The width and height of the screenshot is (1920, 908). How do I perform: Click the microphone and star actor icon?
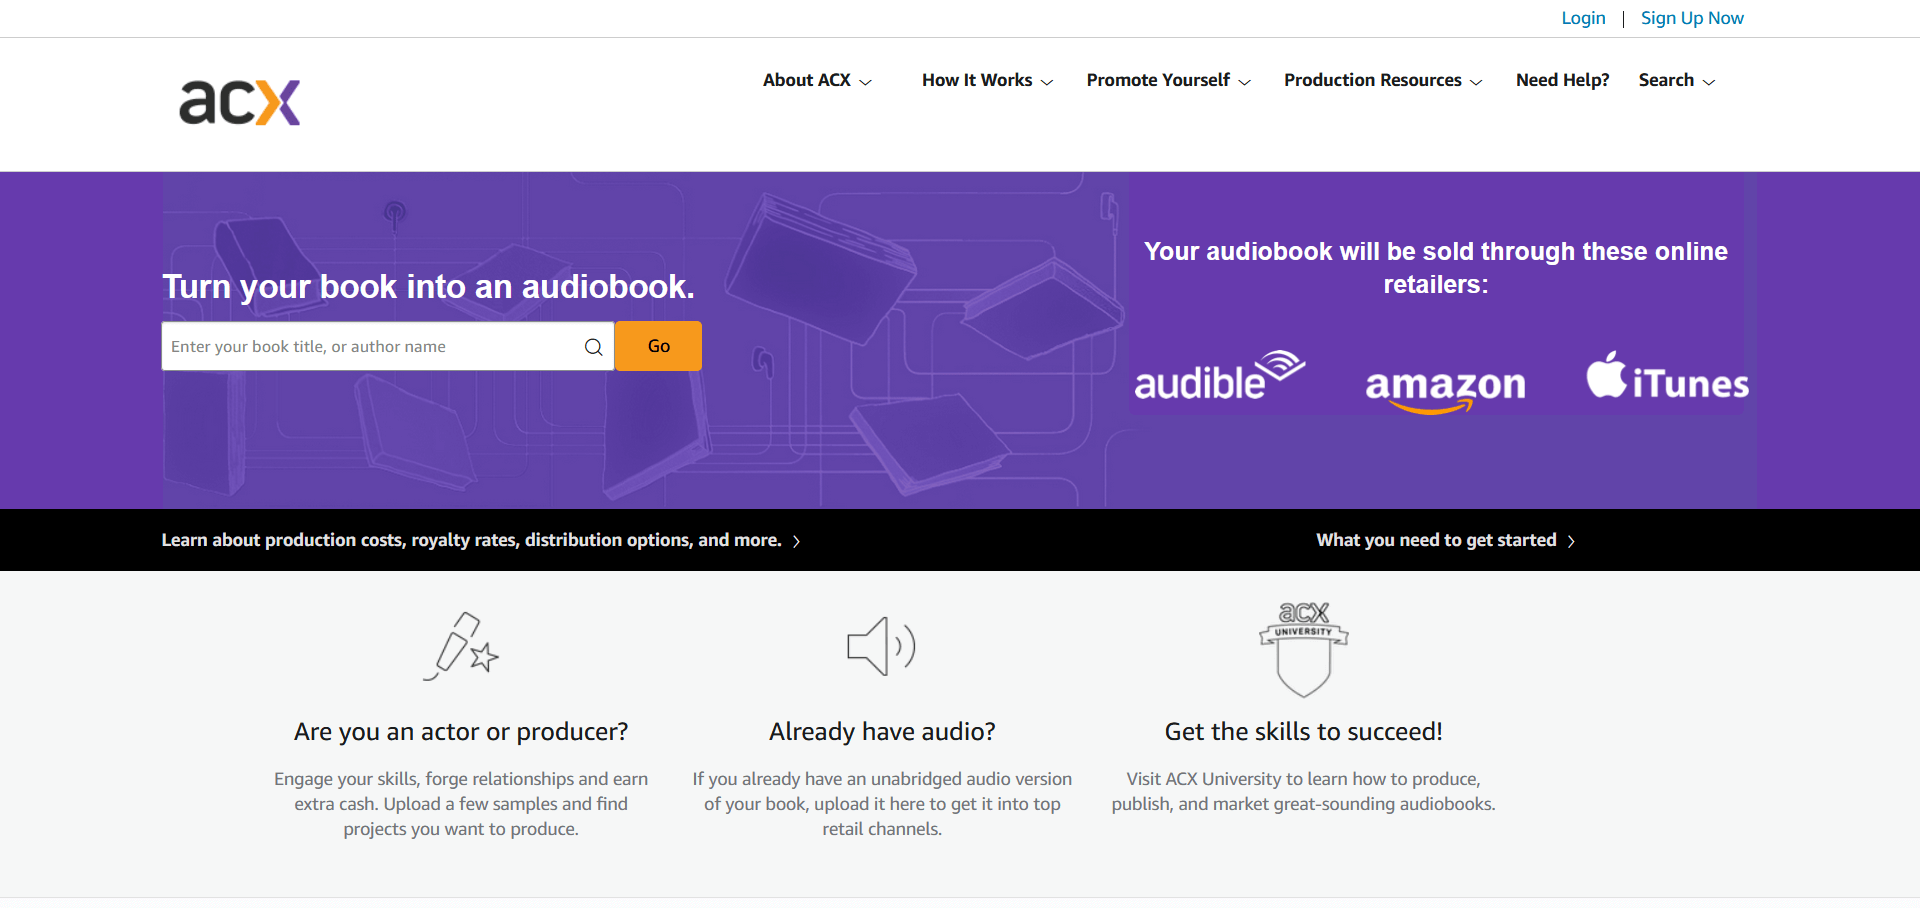[461, 646]
